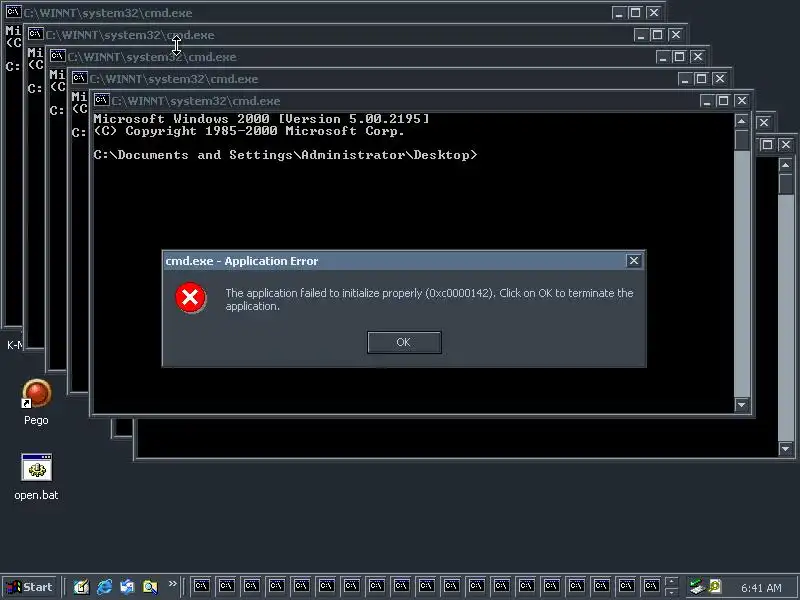The width and height of the screenshot is (800, 600).
Task: Launch Internet Explorer from quick launch
Action: click(x=105, y=587)
